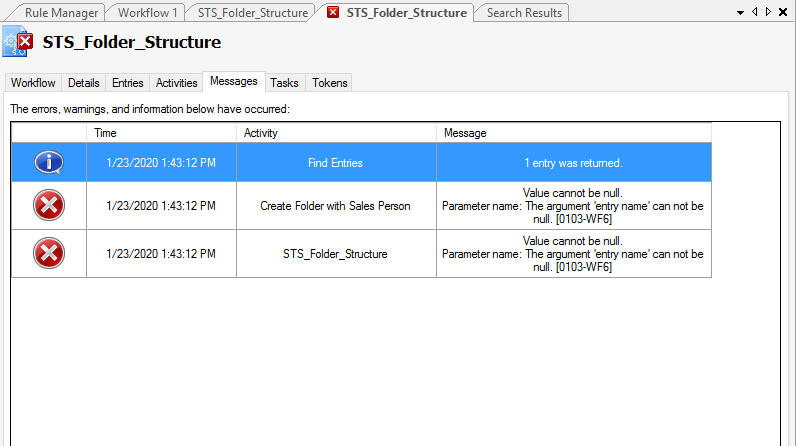This screenshot has width=796, height=446.
Task: Click the red X icon on the active document tab
Action: (x=333, y=13)
